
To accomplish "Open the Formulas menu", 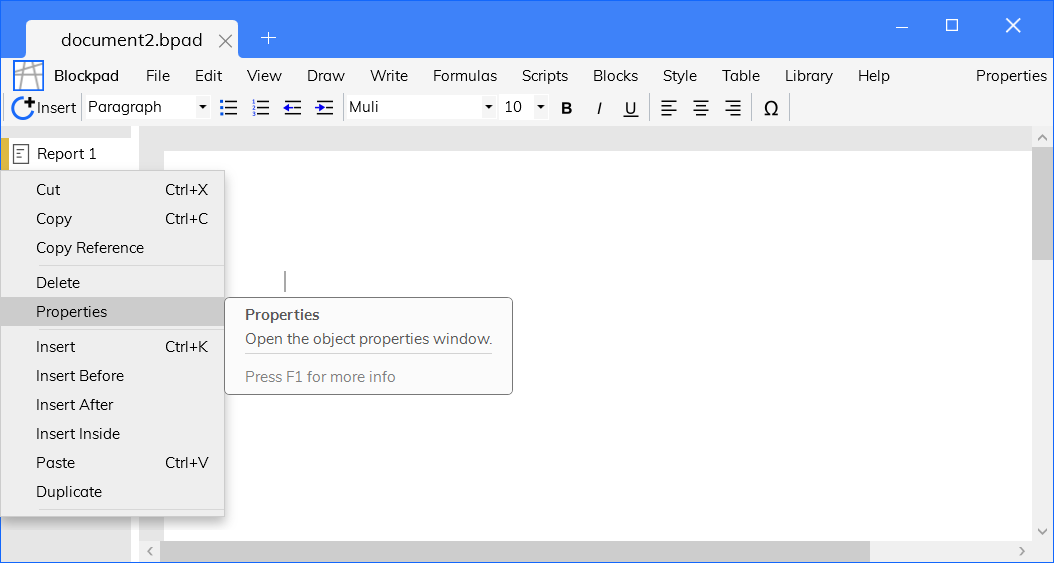I will coord(465,76).
